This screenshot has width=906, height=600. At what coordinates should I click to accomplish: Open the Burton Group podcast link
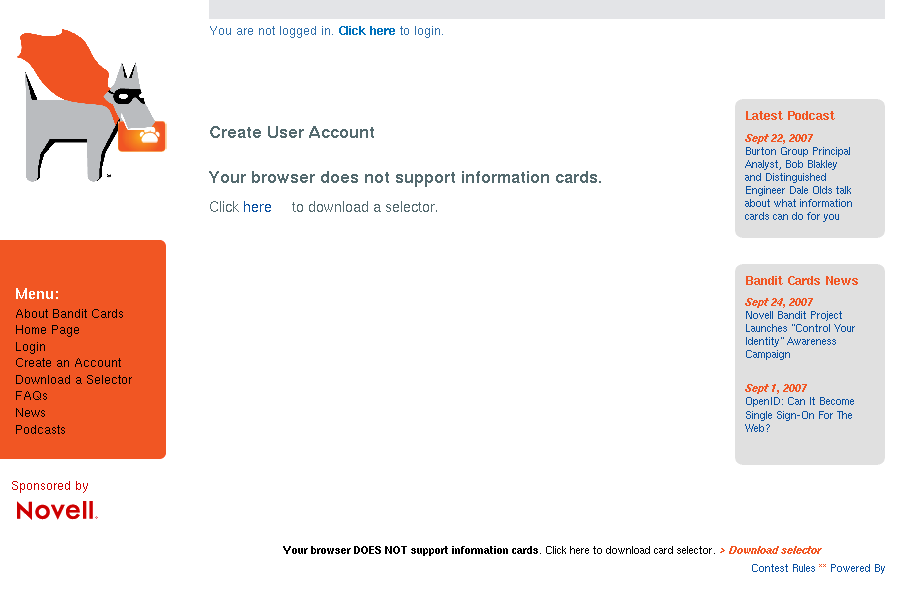pyautogui.click(x=798, y=184)
